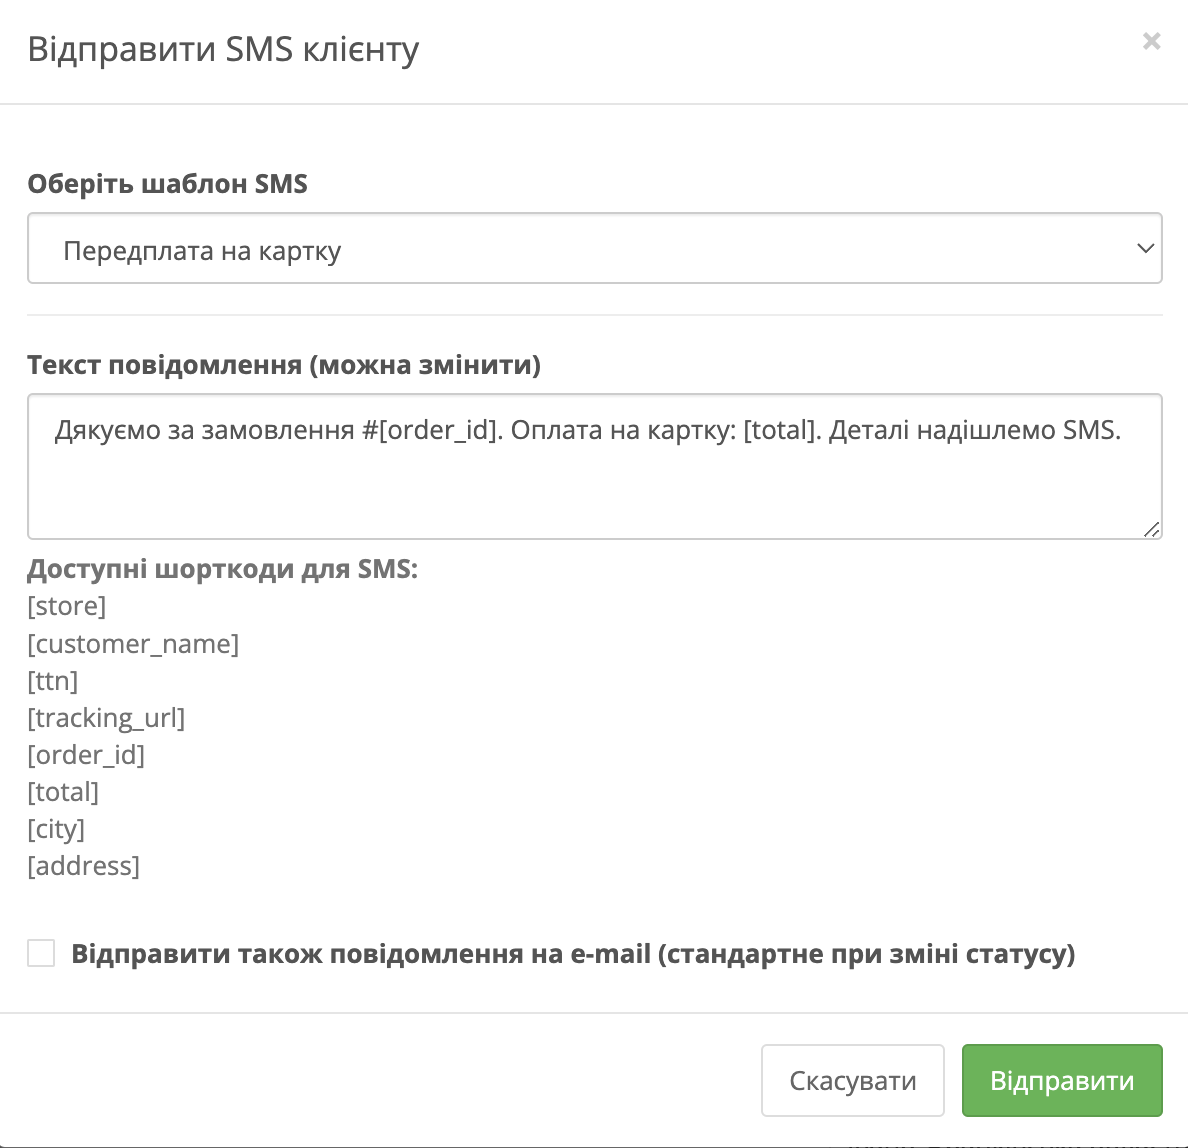
Task: Click [total] in the shortcode list
Action: (x=63, y=792)
